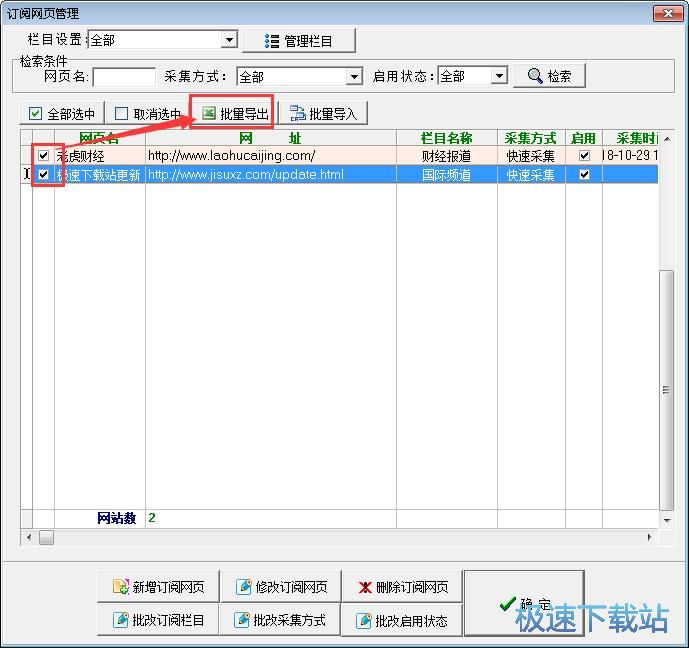Image resolution: width=689 pixels, height=648 pixels.
Task: Click the 批改订阅栏目 icon
Action: [x=121, y=620]
